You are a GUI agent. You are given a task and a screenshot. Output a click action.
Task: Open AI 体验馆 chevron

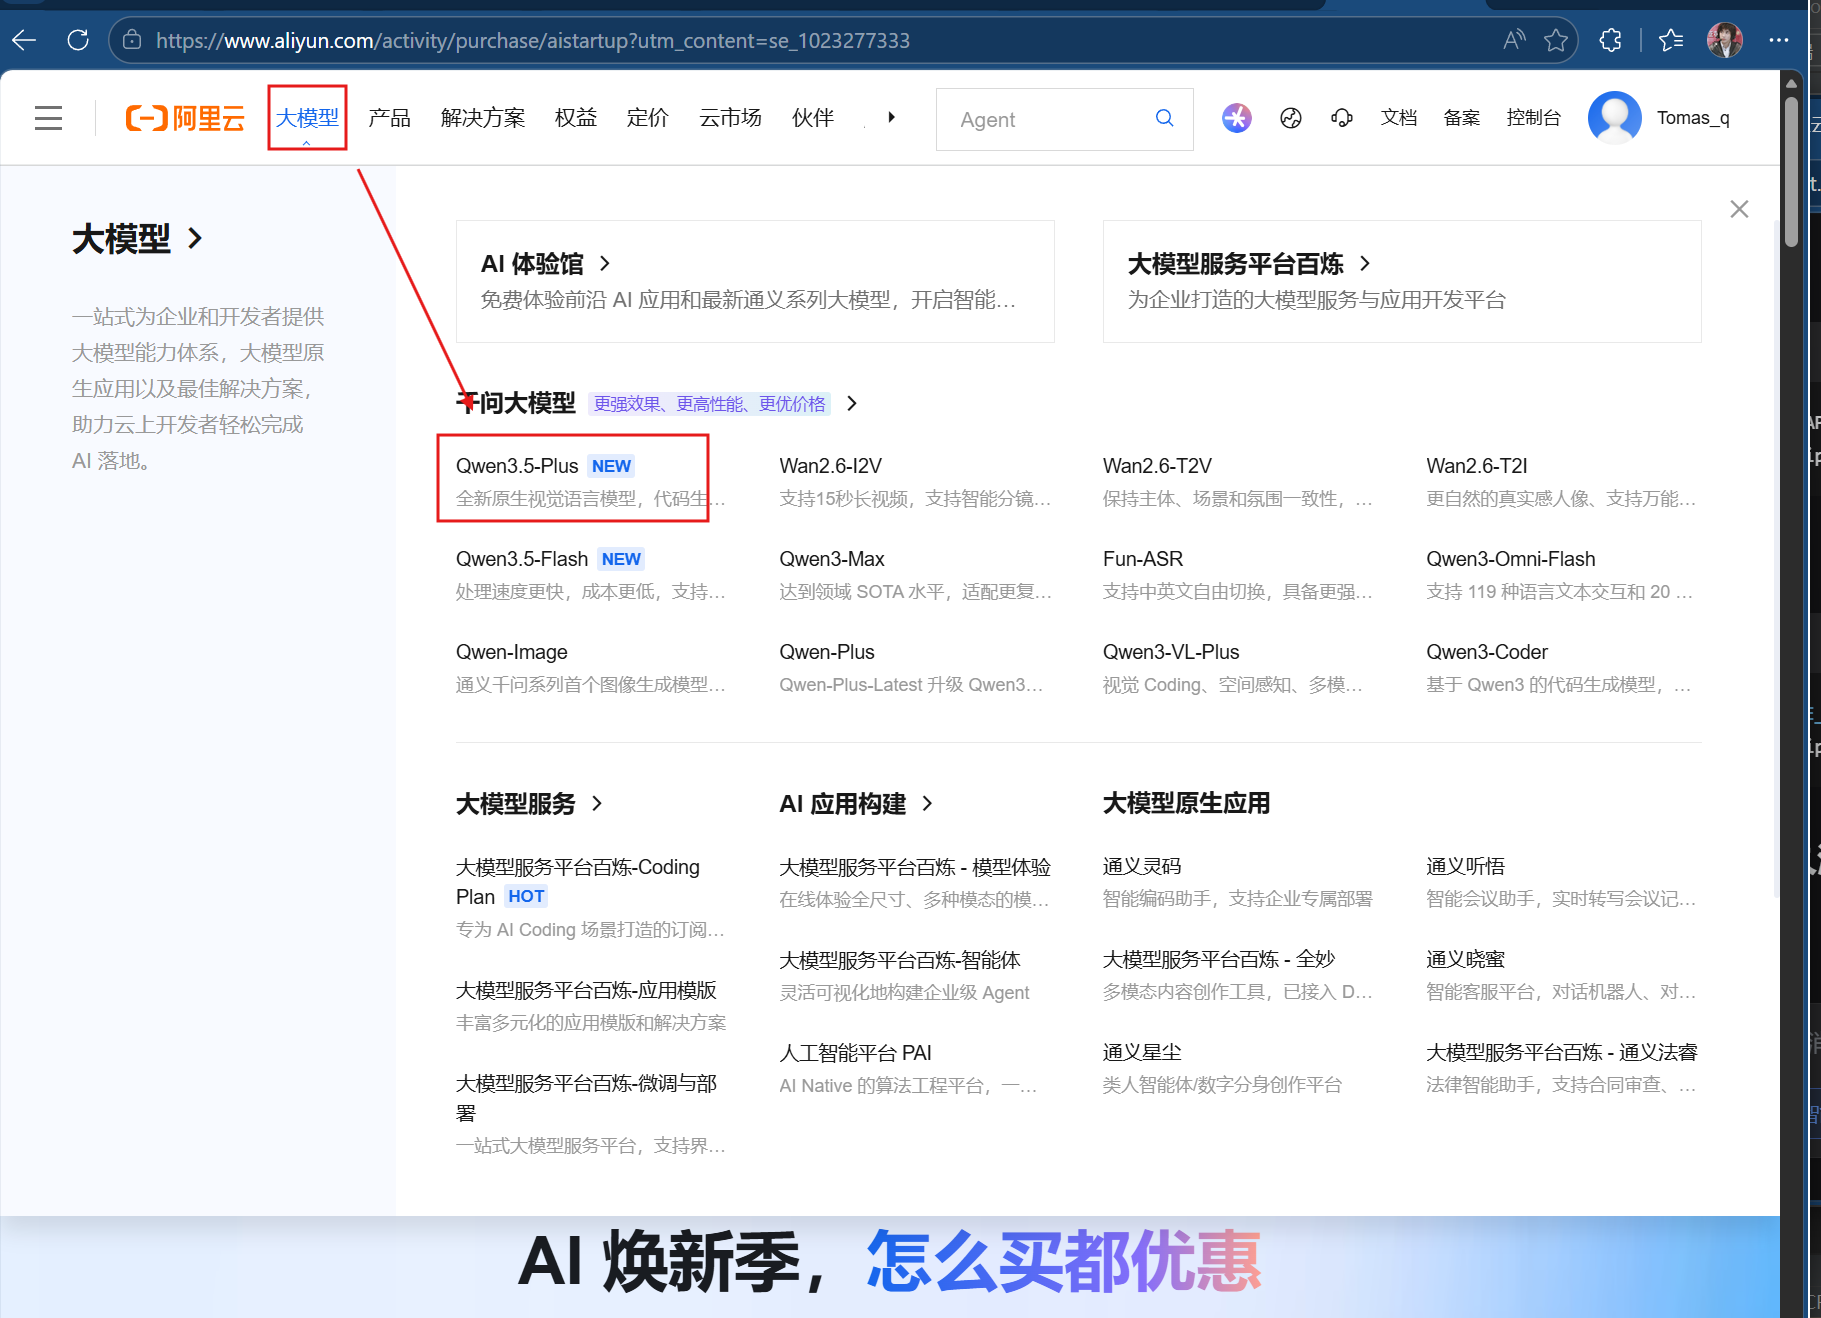(604, 263)
